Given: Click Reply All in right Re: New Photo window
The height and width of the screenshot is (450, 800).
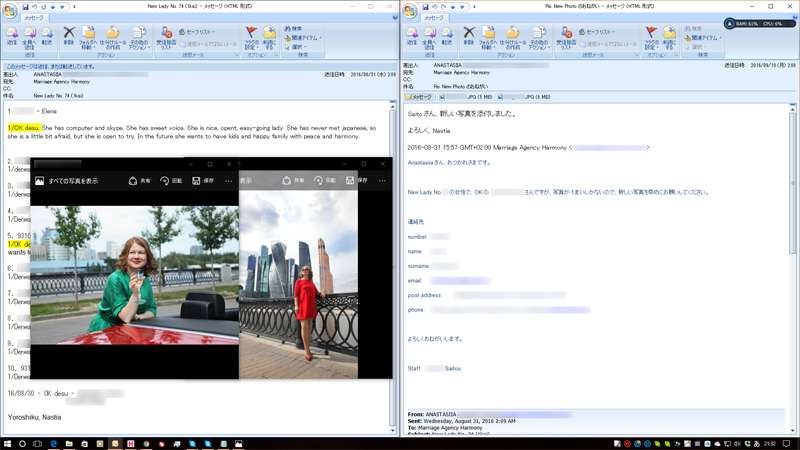Looking at the screenshot, I should pyautogui.click(x=429, y=38).
